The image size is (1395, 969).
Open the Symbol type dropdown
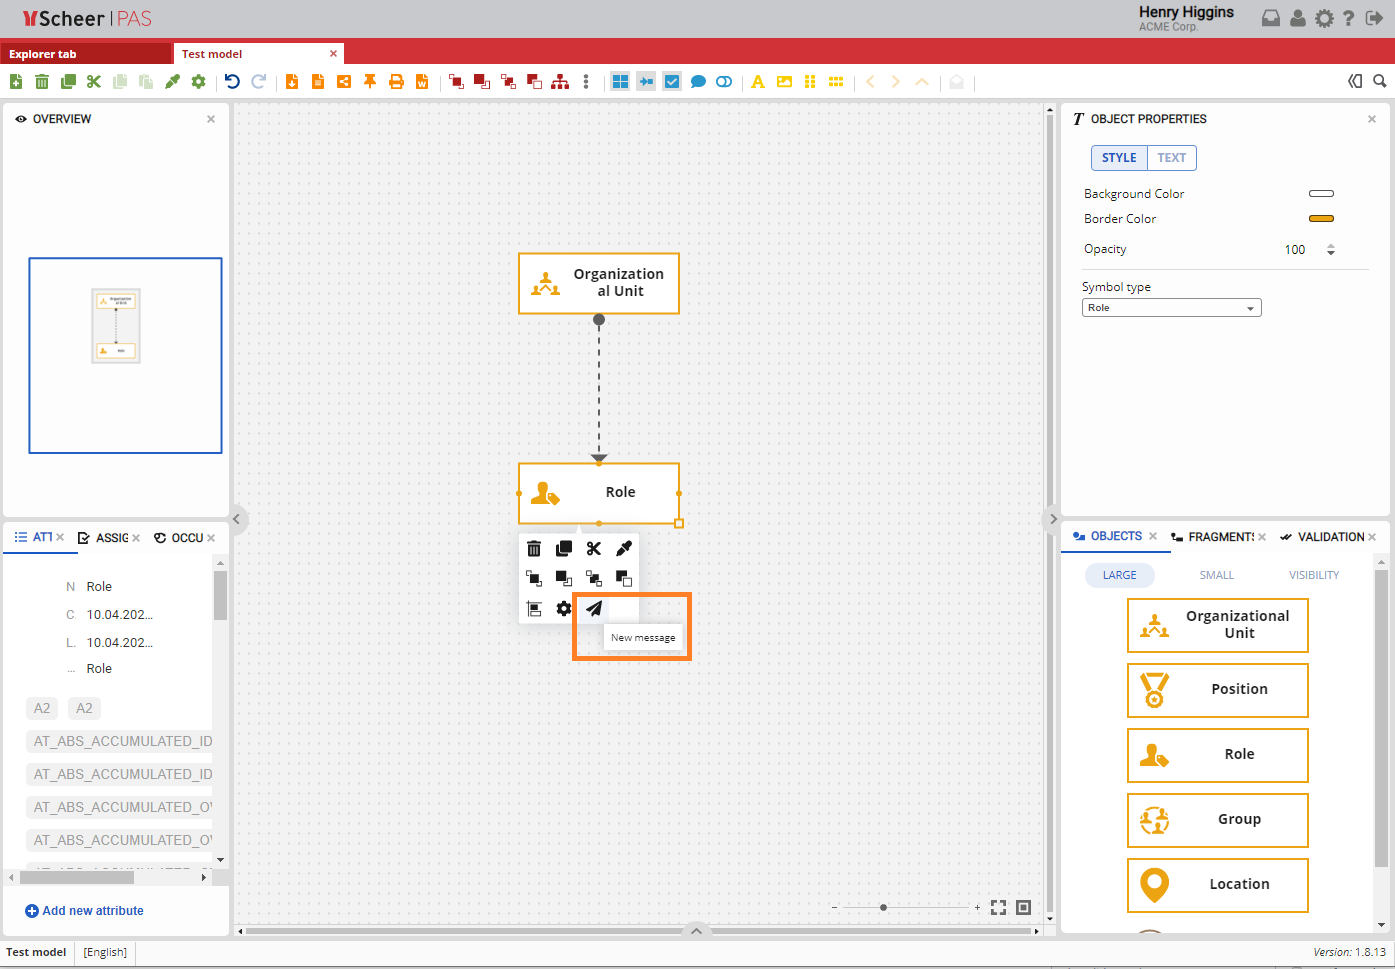[1171, 308]
